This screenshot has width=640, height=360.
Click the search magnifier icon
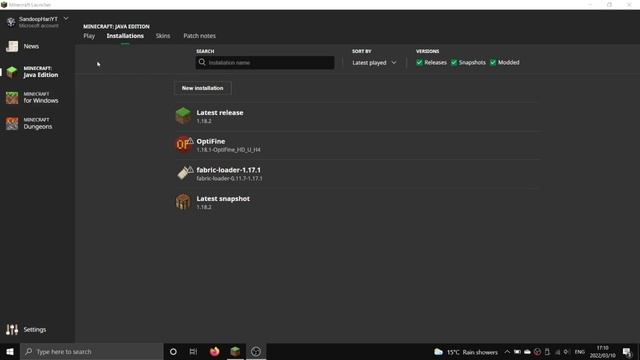(202, 62)
